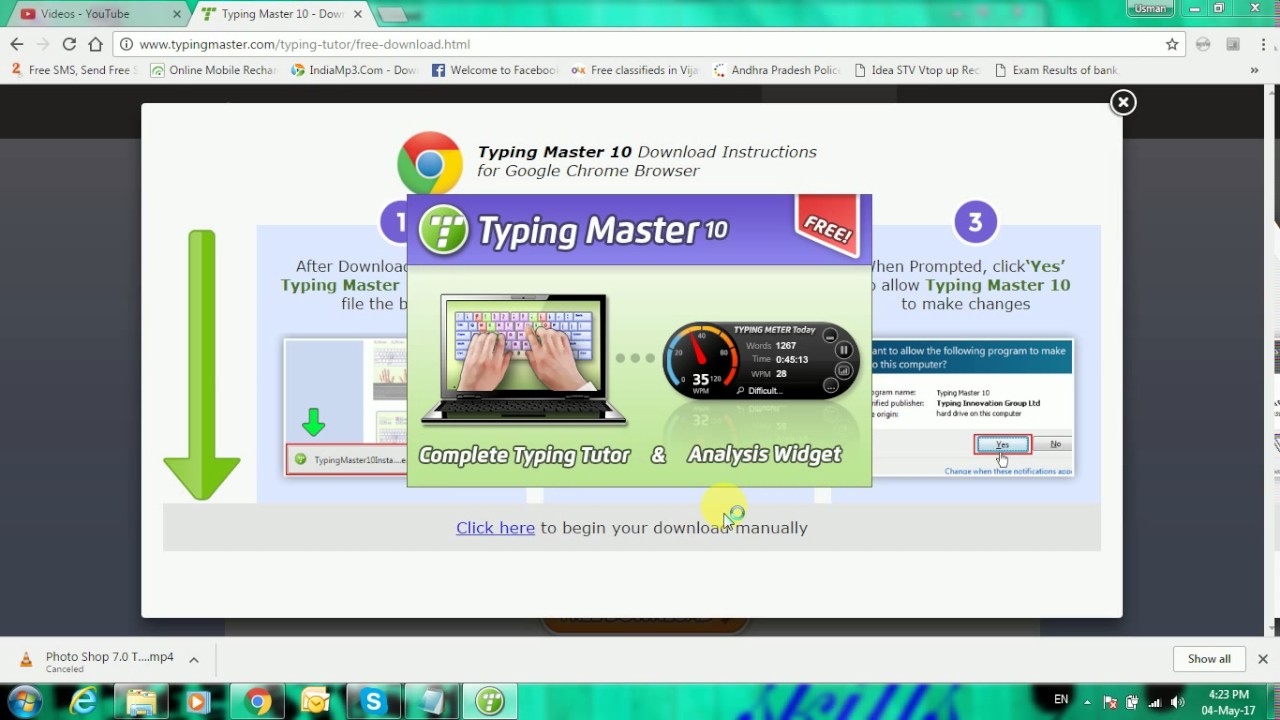Click the 'Click here' manual download link
The image size is (1280, 720).
(x=495, y=527)
